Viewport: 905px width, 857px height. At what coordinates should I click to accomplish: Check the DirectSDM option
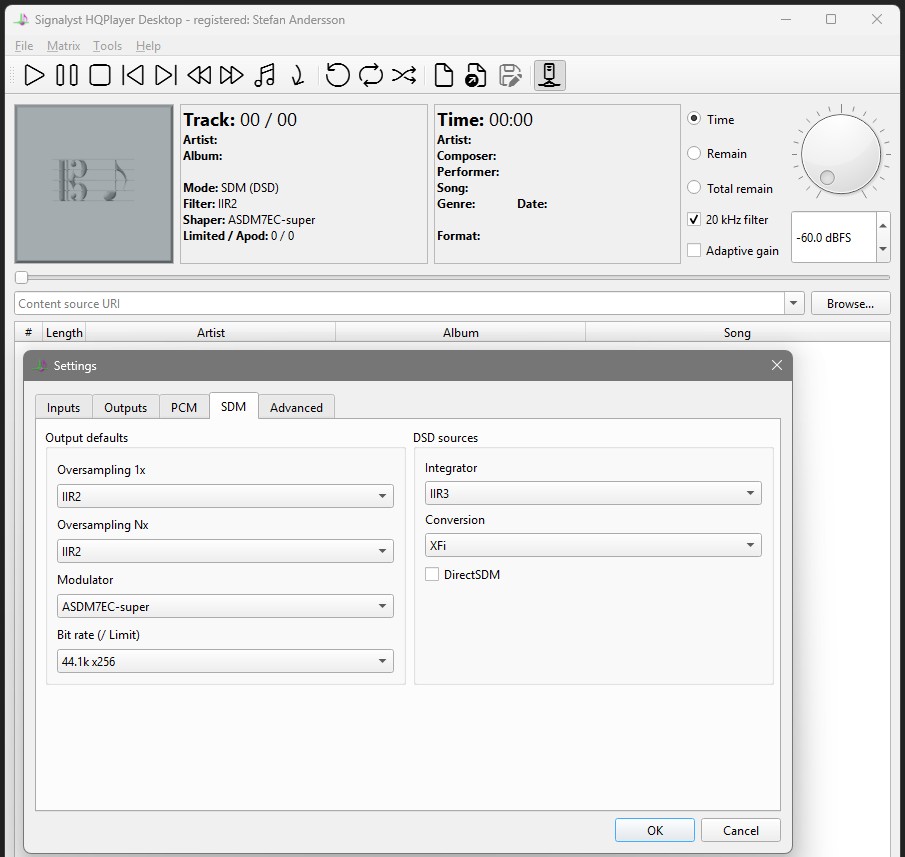tap(432, 574)
